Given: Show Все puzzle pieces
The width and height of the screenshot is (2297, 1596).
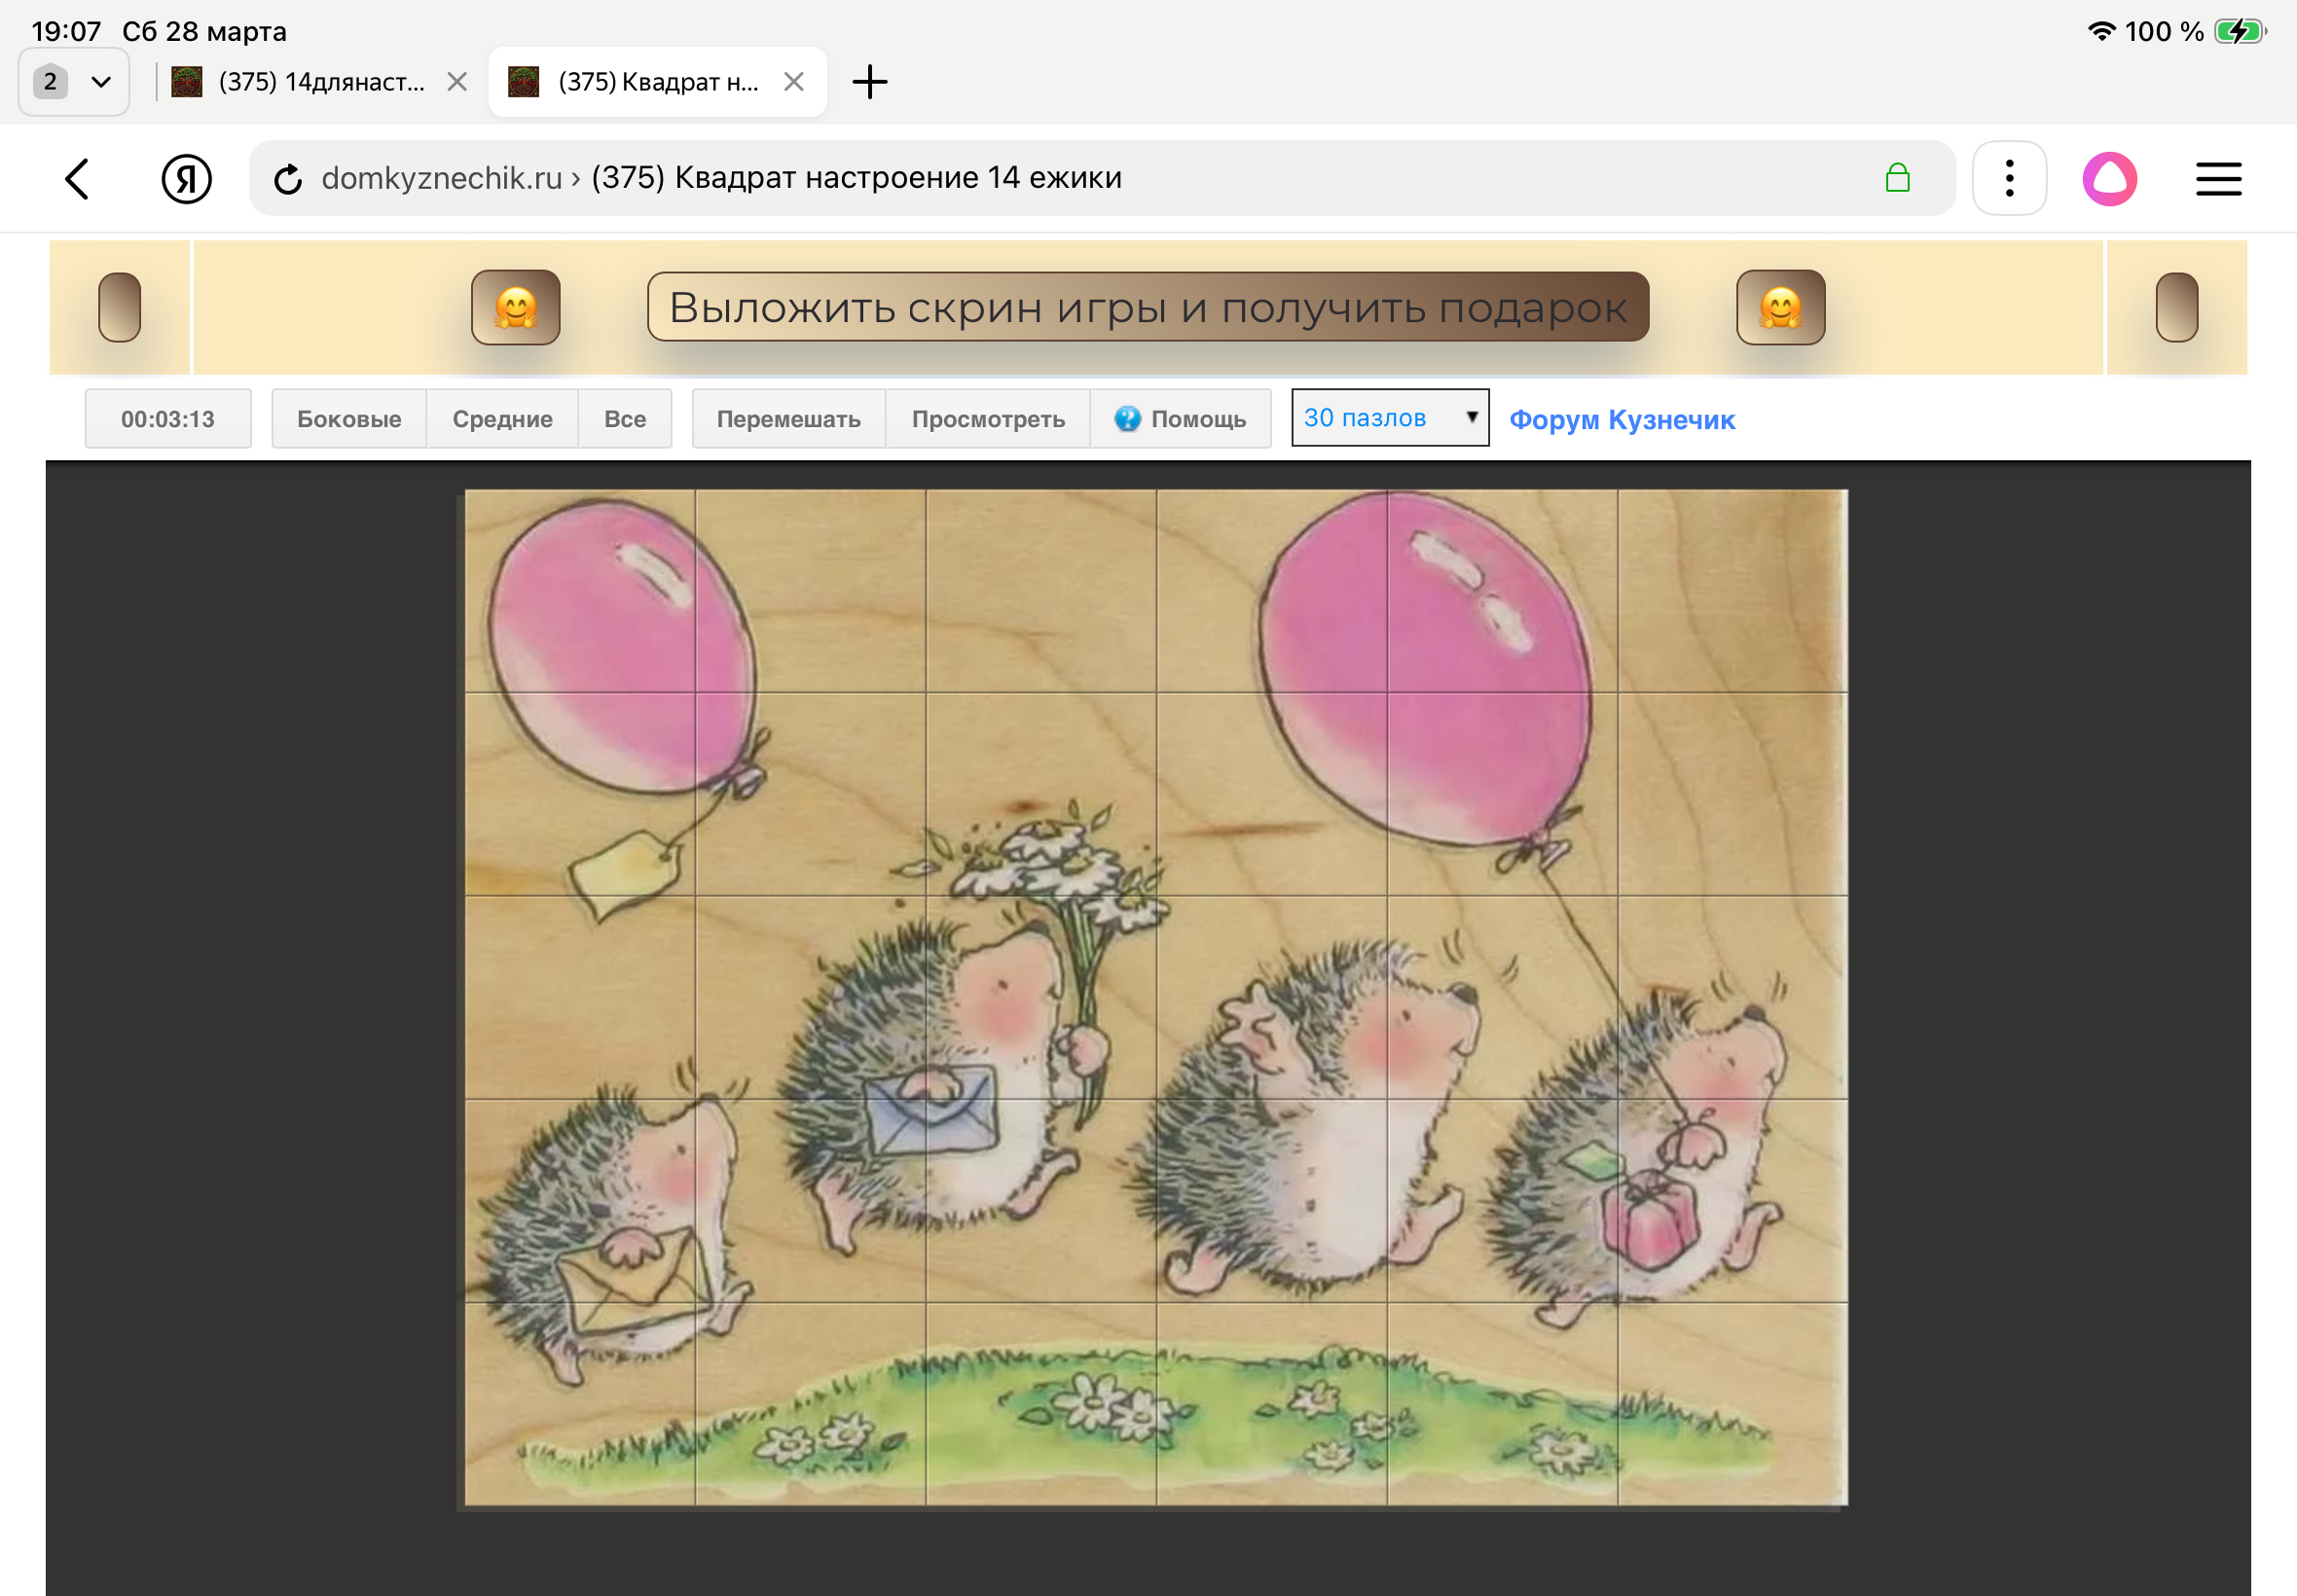Looking at the screenshot, I should pyautogui.click(x=625, y=419).
